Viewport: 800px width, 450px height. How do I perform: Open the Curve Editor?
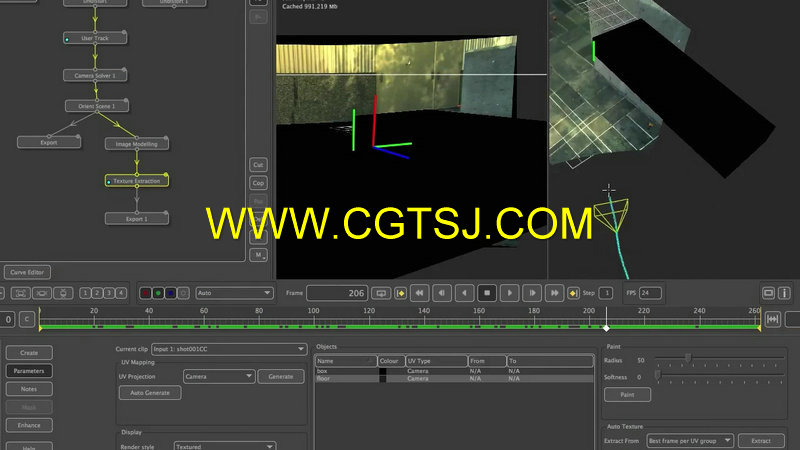[x=27, y=272]
